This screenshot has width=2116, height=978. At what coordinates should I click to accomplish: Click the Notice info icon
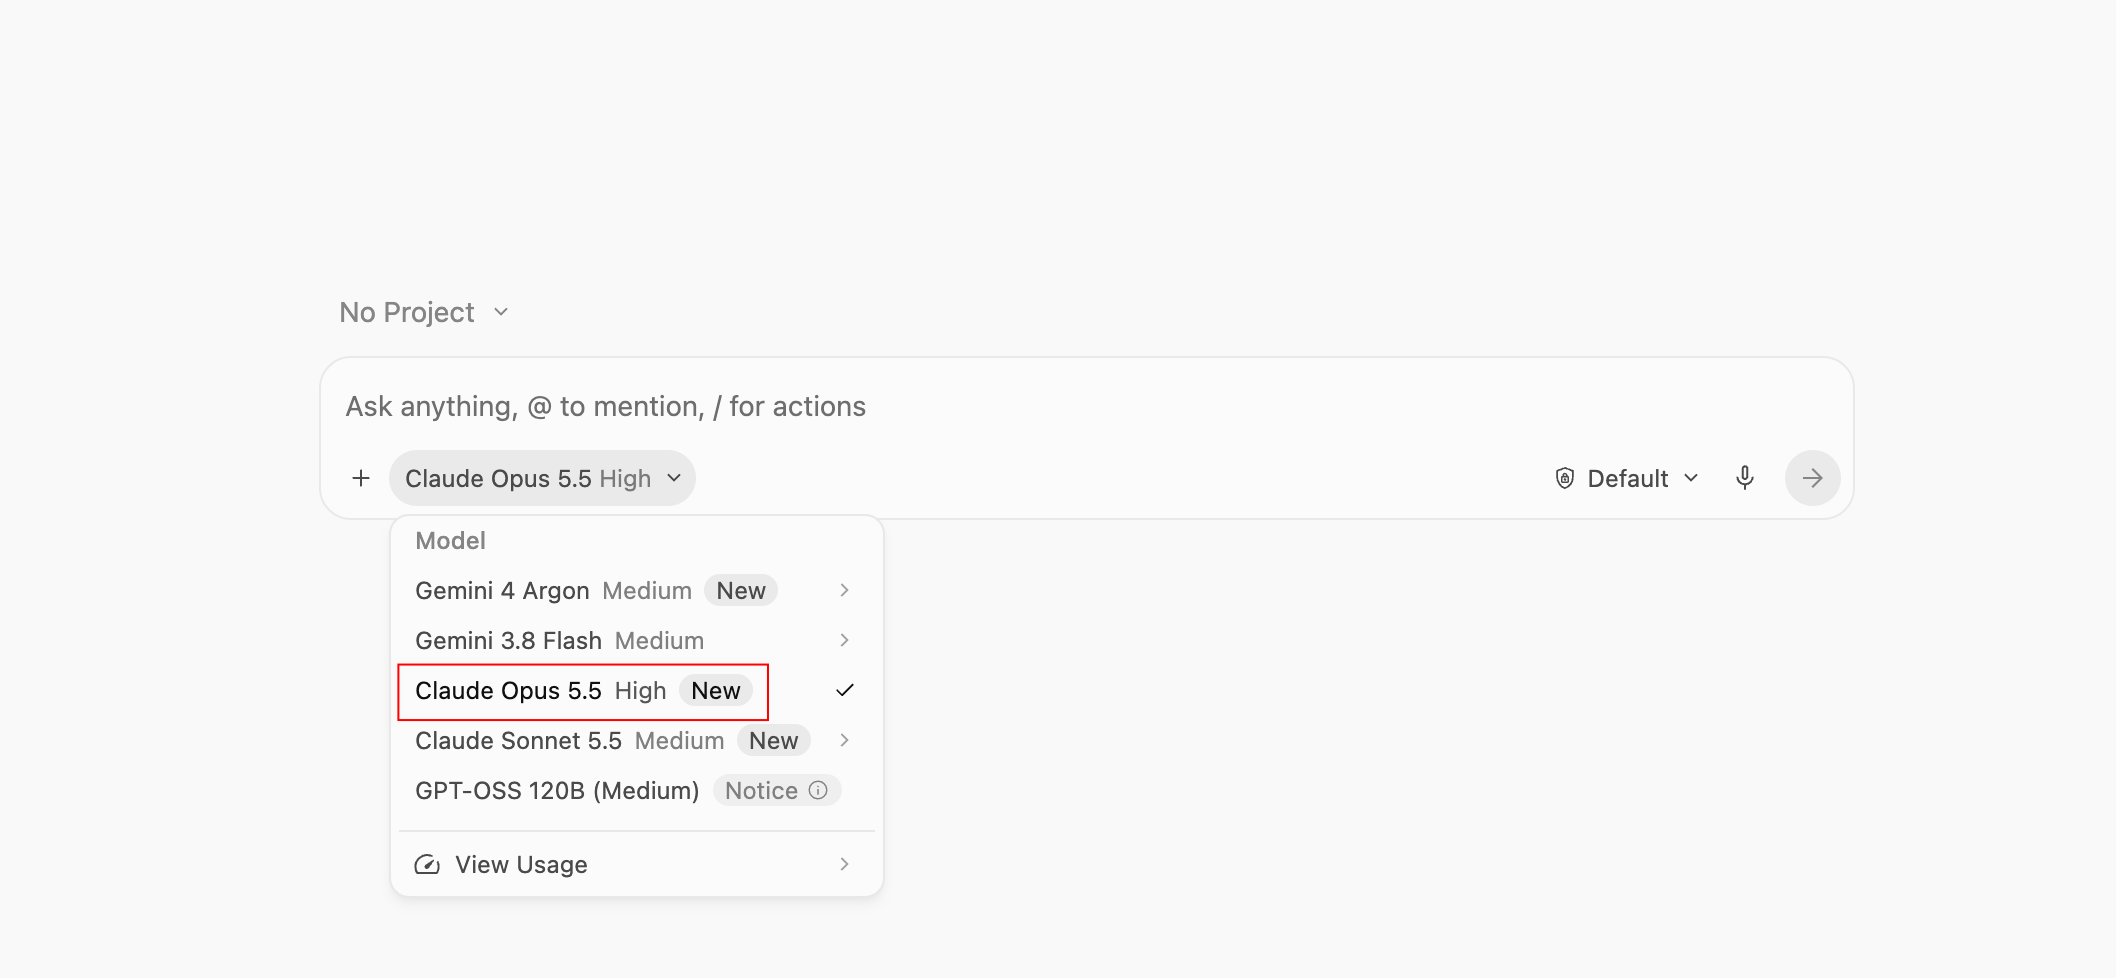click(x=818, y=790)
